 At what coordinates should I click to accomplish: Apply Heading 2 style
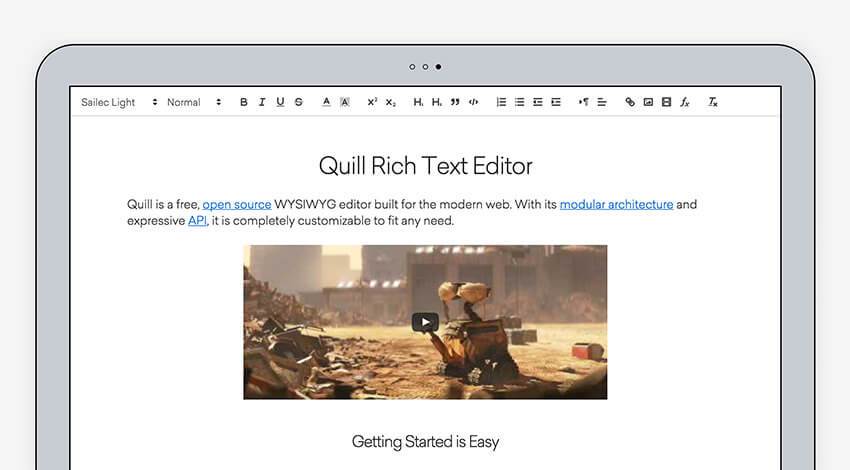[x=436, y=102]
